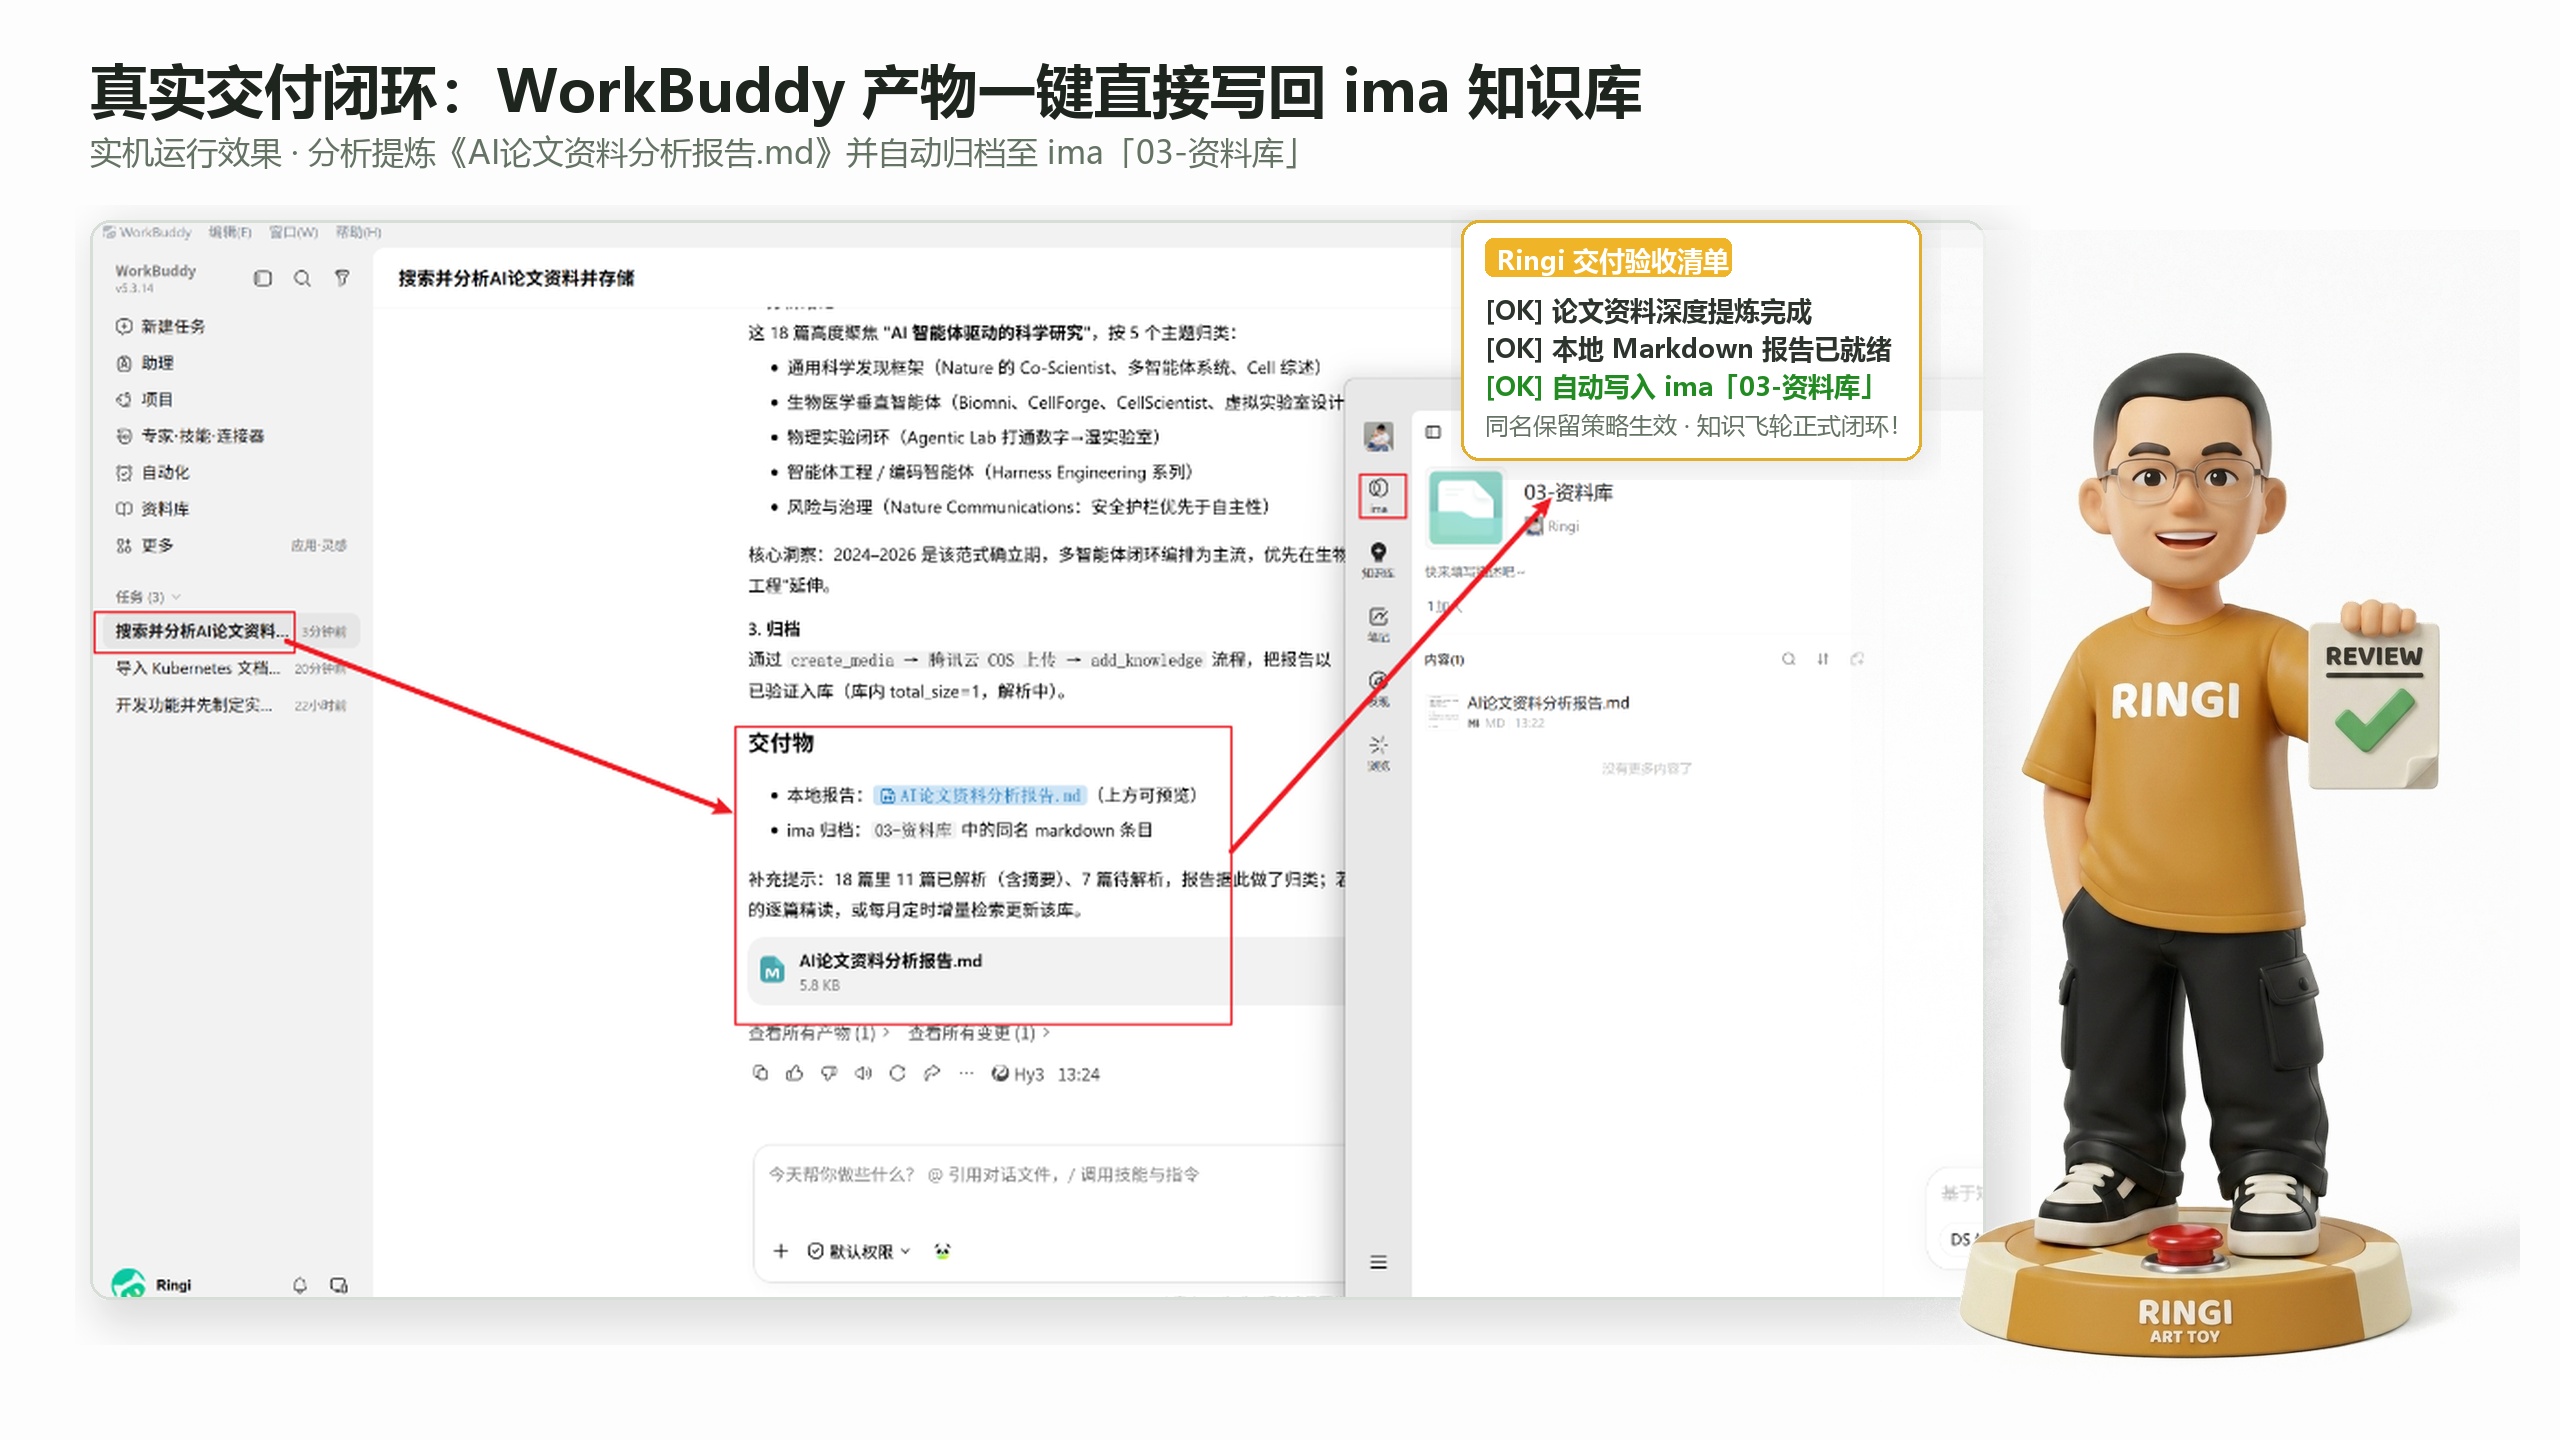The image size is (2560, 1440).
Task: Start a new task via 新建任务
Action: coord(160,326)
